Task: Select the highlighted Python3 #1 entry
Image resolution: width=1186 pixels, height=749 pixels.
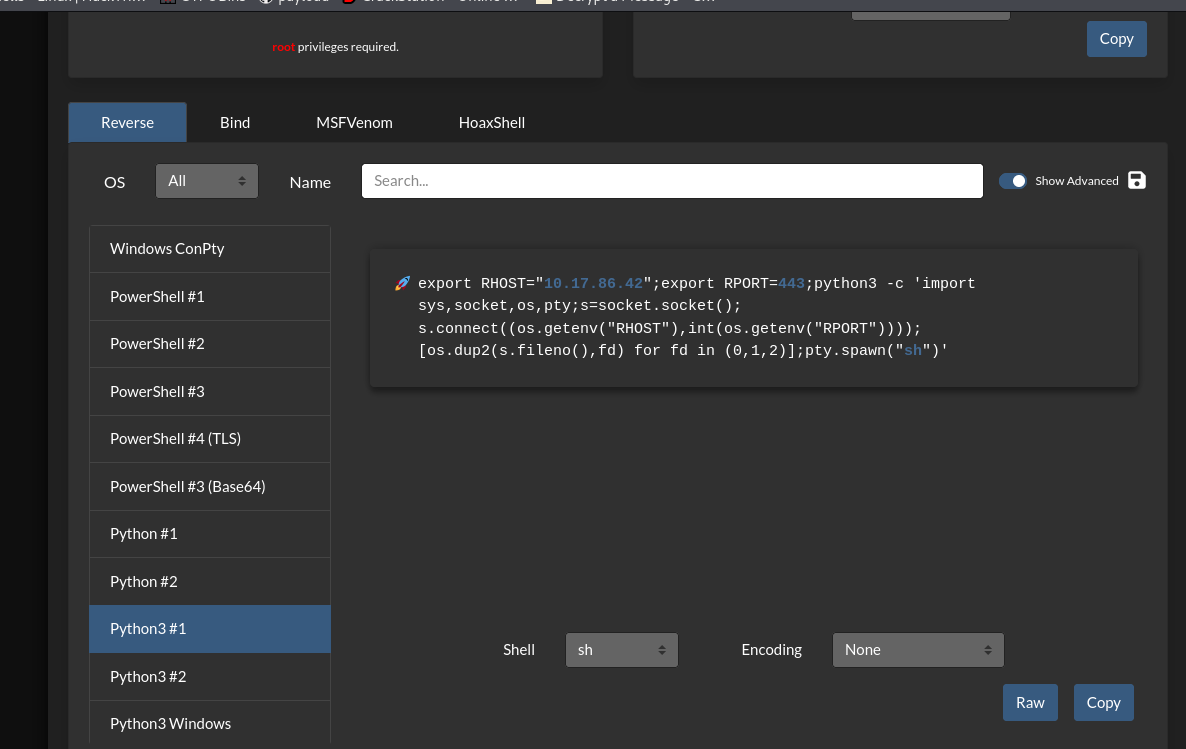Action: coord(210,629)
